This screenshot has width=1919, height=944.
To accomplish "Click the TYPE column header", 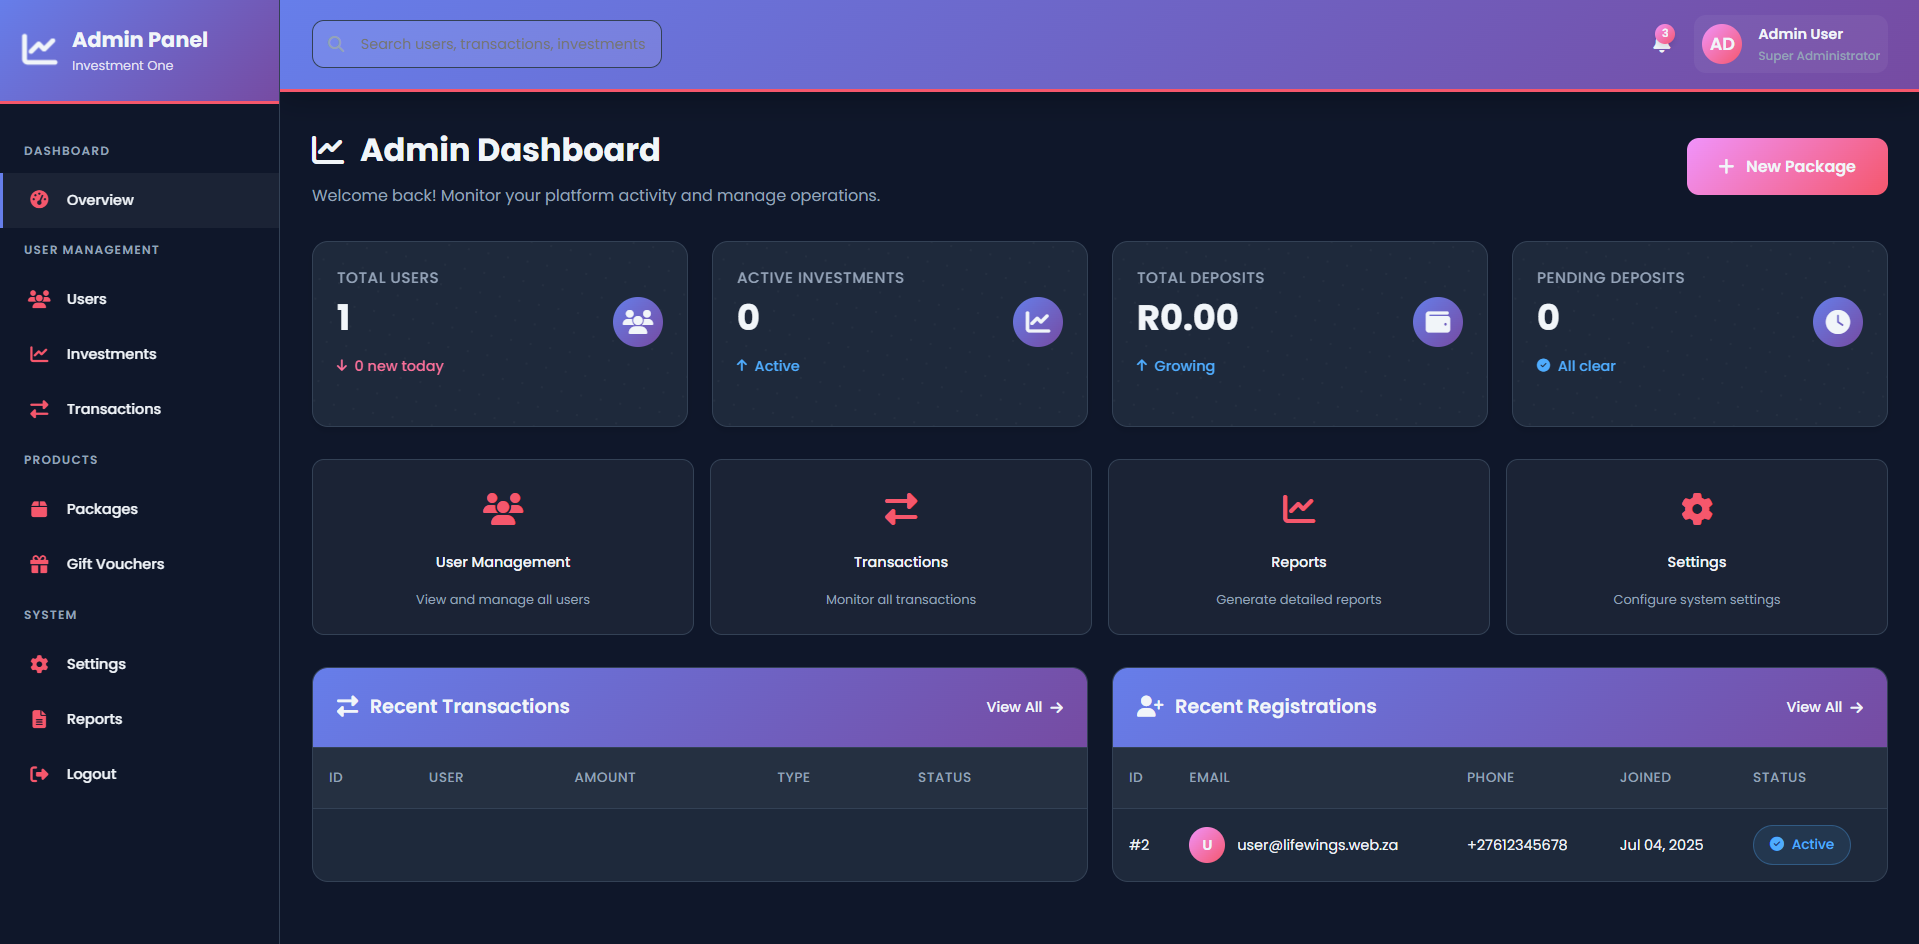I will coord(794,777).
